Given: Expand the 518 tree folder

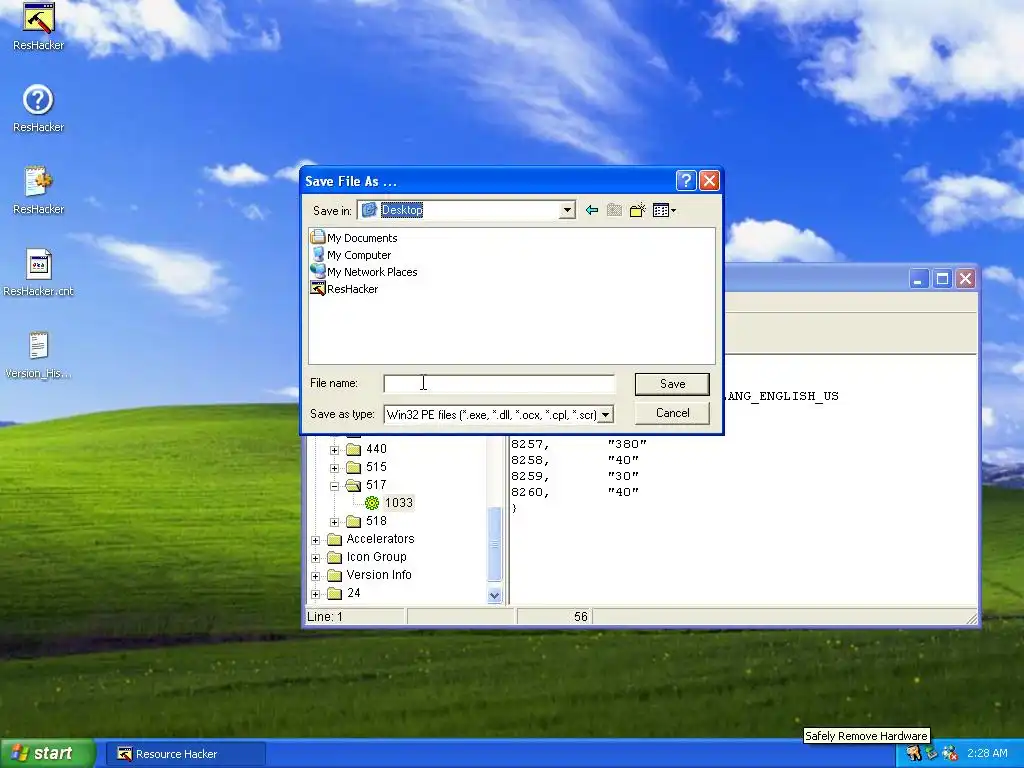Looking at the screenshot, I should point(334,522).
